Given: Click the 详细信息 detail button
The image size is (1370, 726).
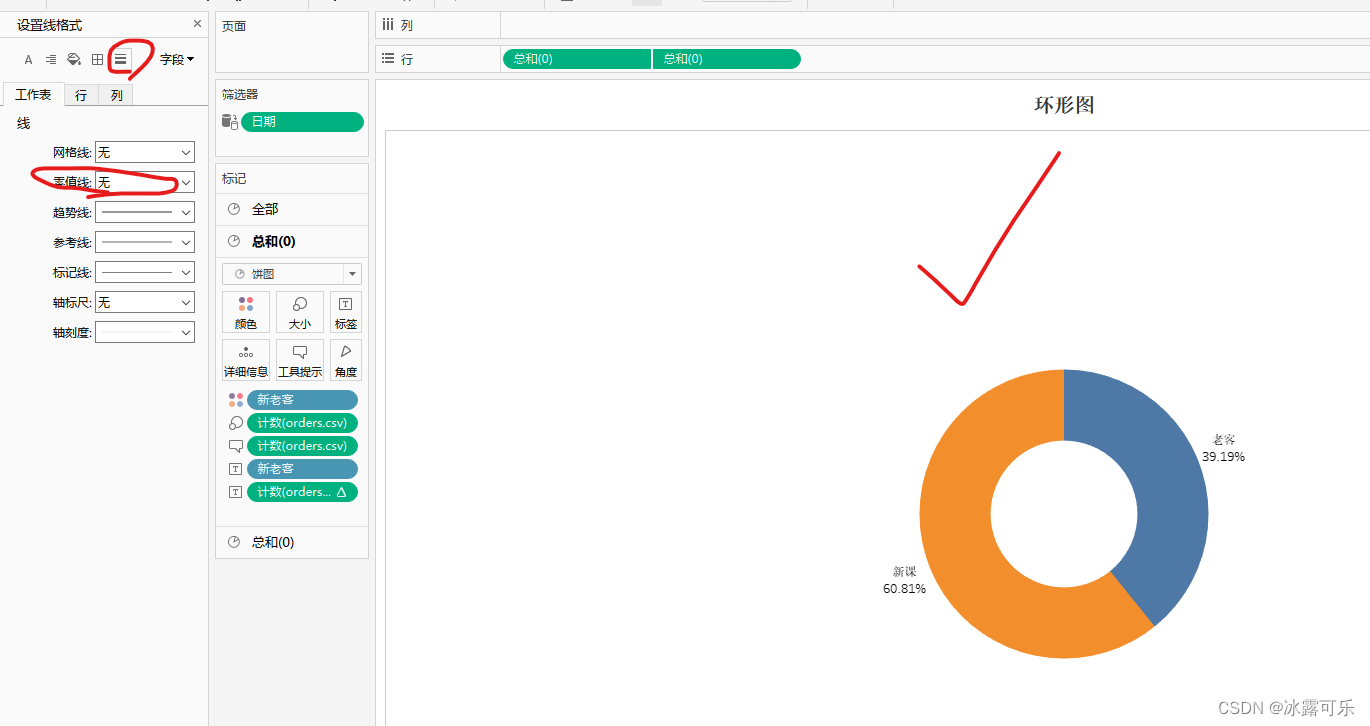Looking at the screenshot, I should tap(246, 360).
